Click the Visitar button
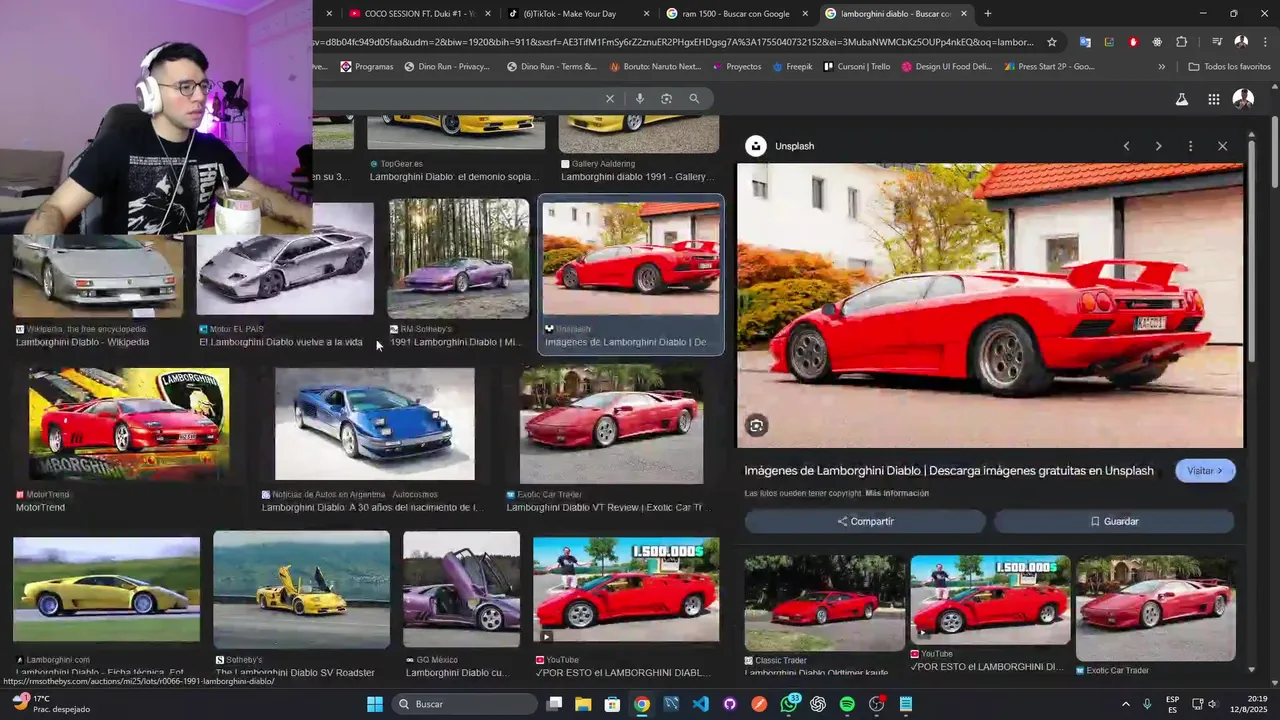The height and width of the screenshot is (720, 1280). (1205, 471)
